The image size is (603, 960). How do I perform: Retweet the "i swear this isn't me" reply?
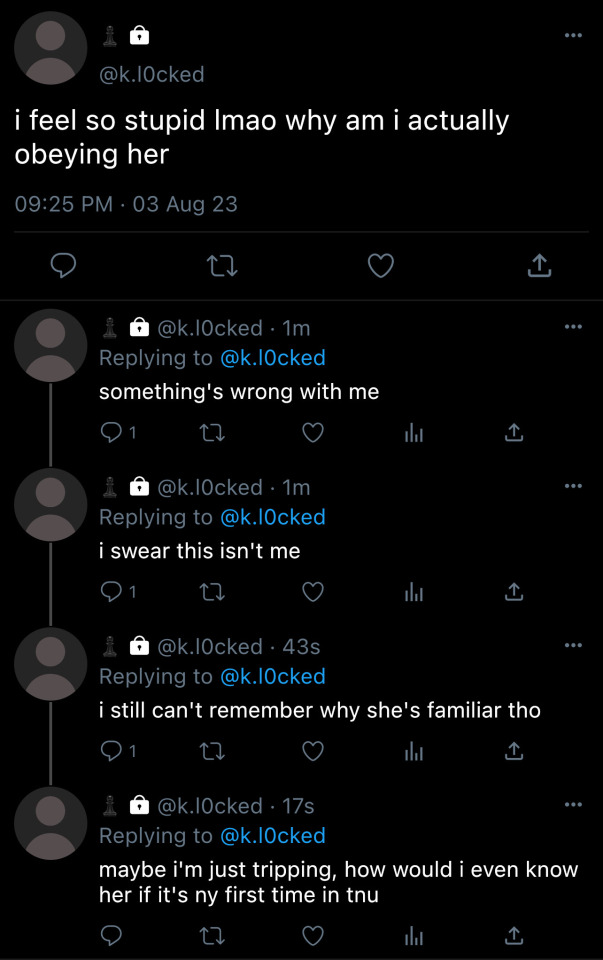click(x=210, y=592)
